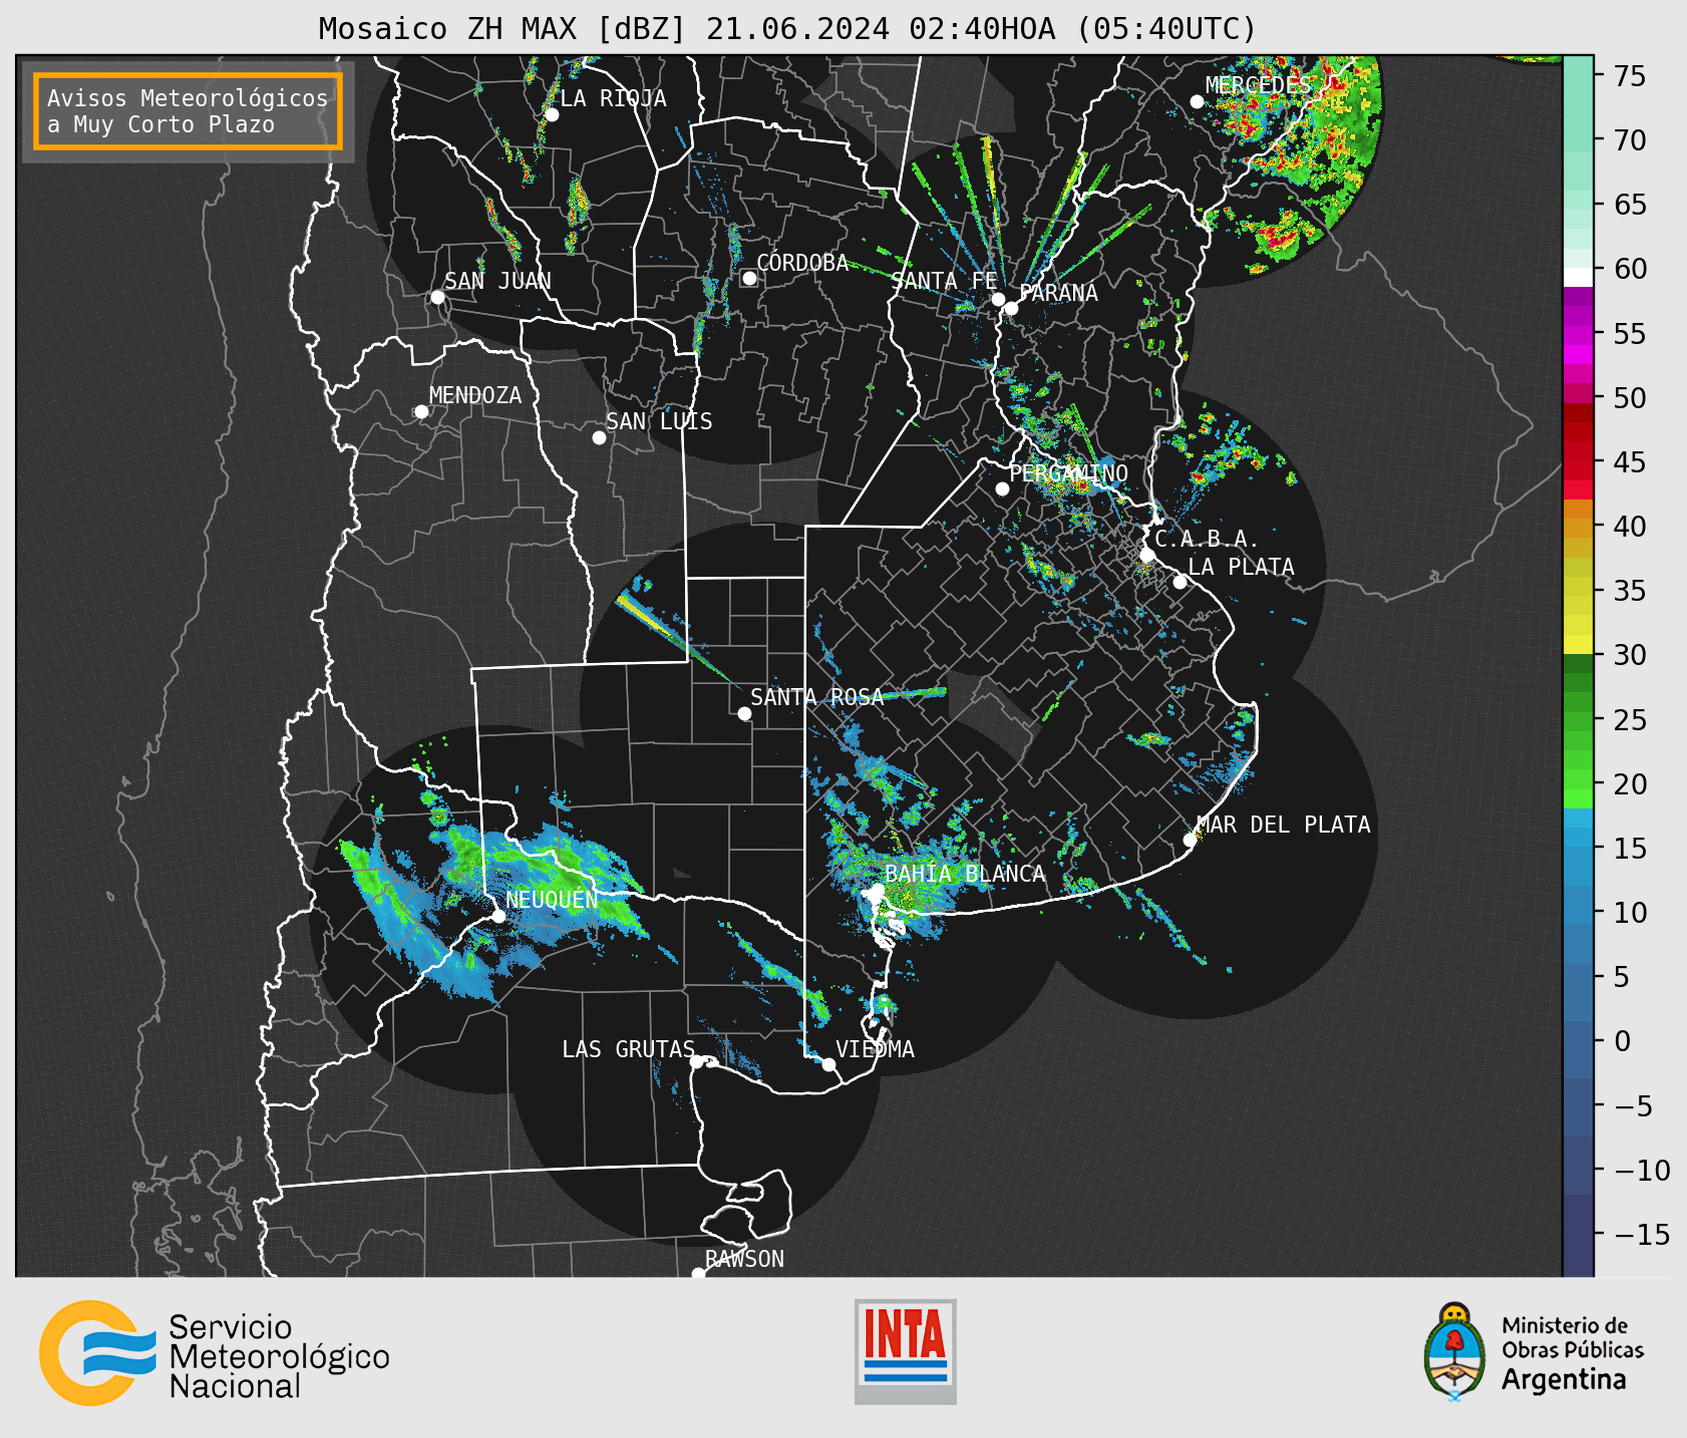The width and height of the screenshot is (1687, 1438).
Task: Click the VIEDMA city marker dot
Action: tap(829, 1064)
